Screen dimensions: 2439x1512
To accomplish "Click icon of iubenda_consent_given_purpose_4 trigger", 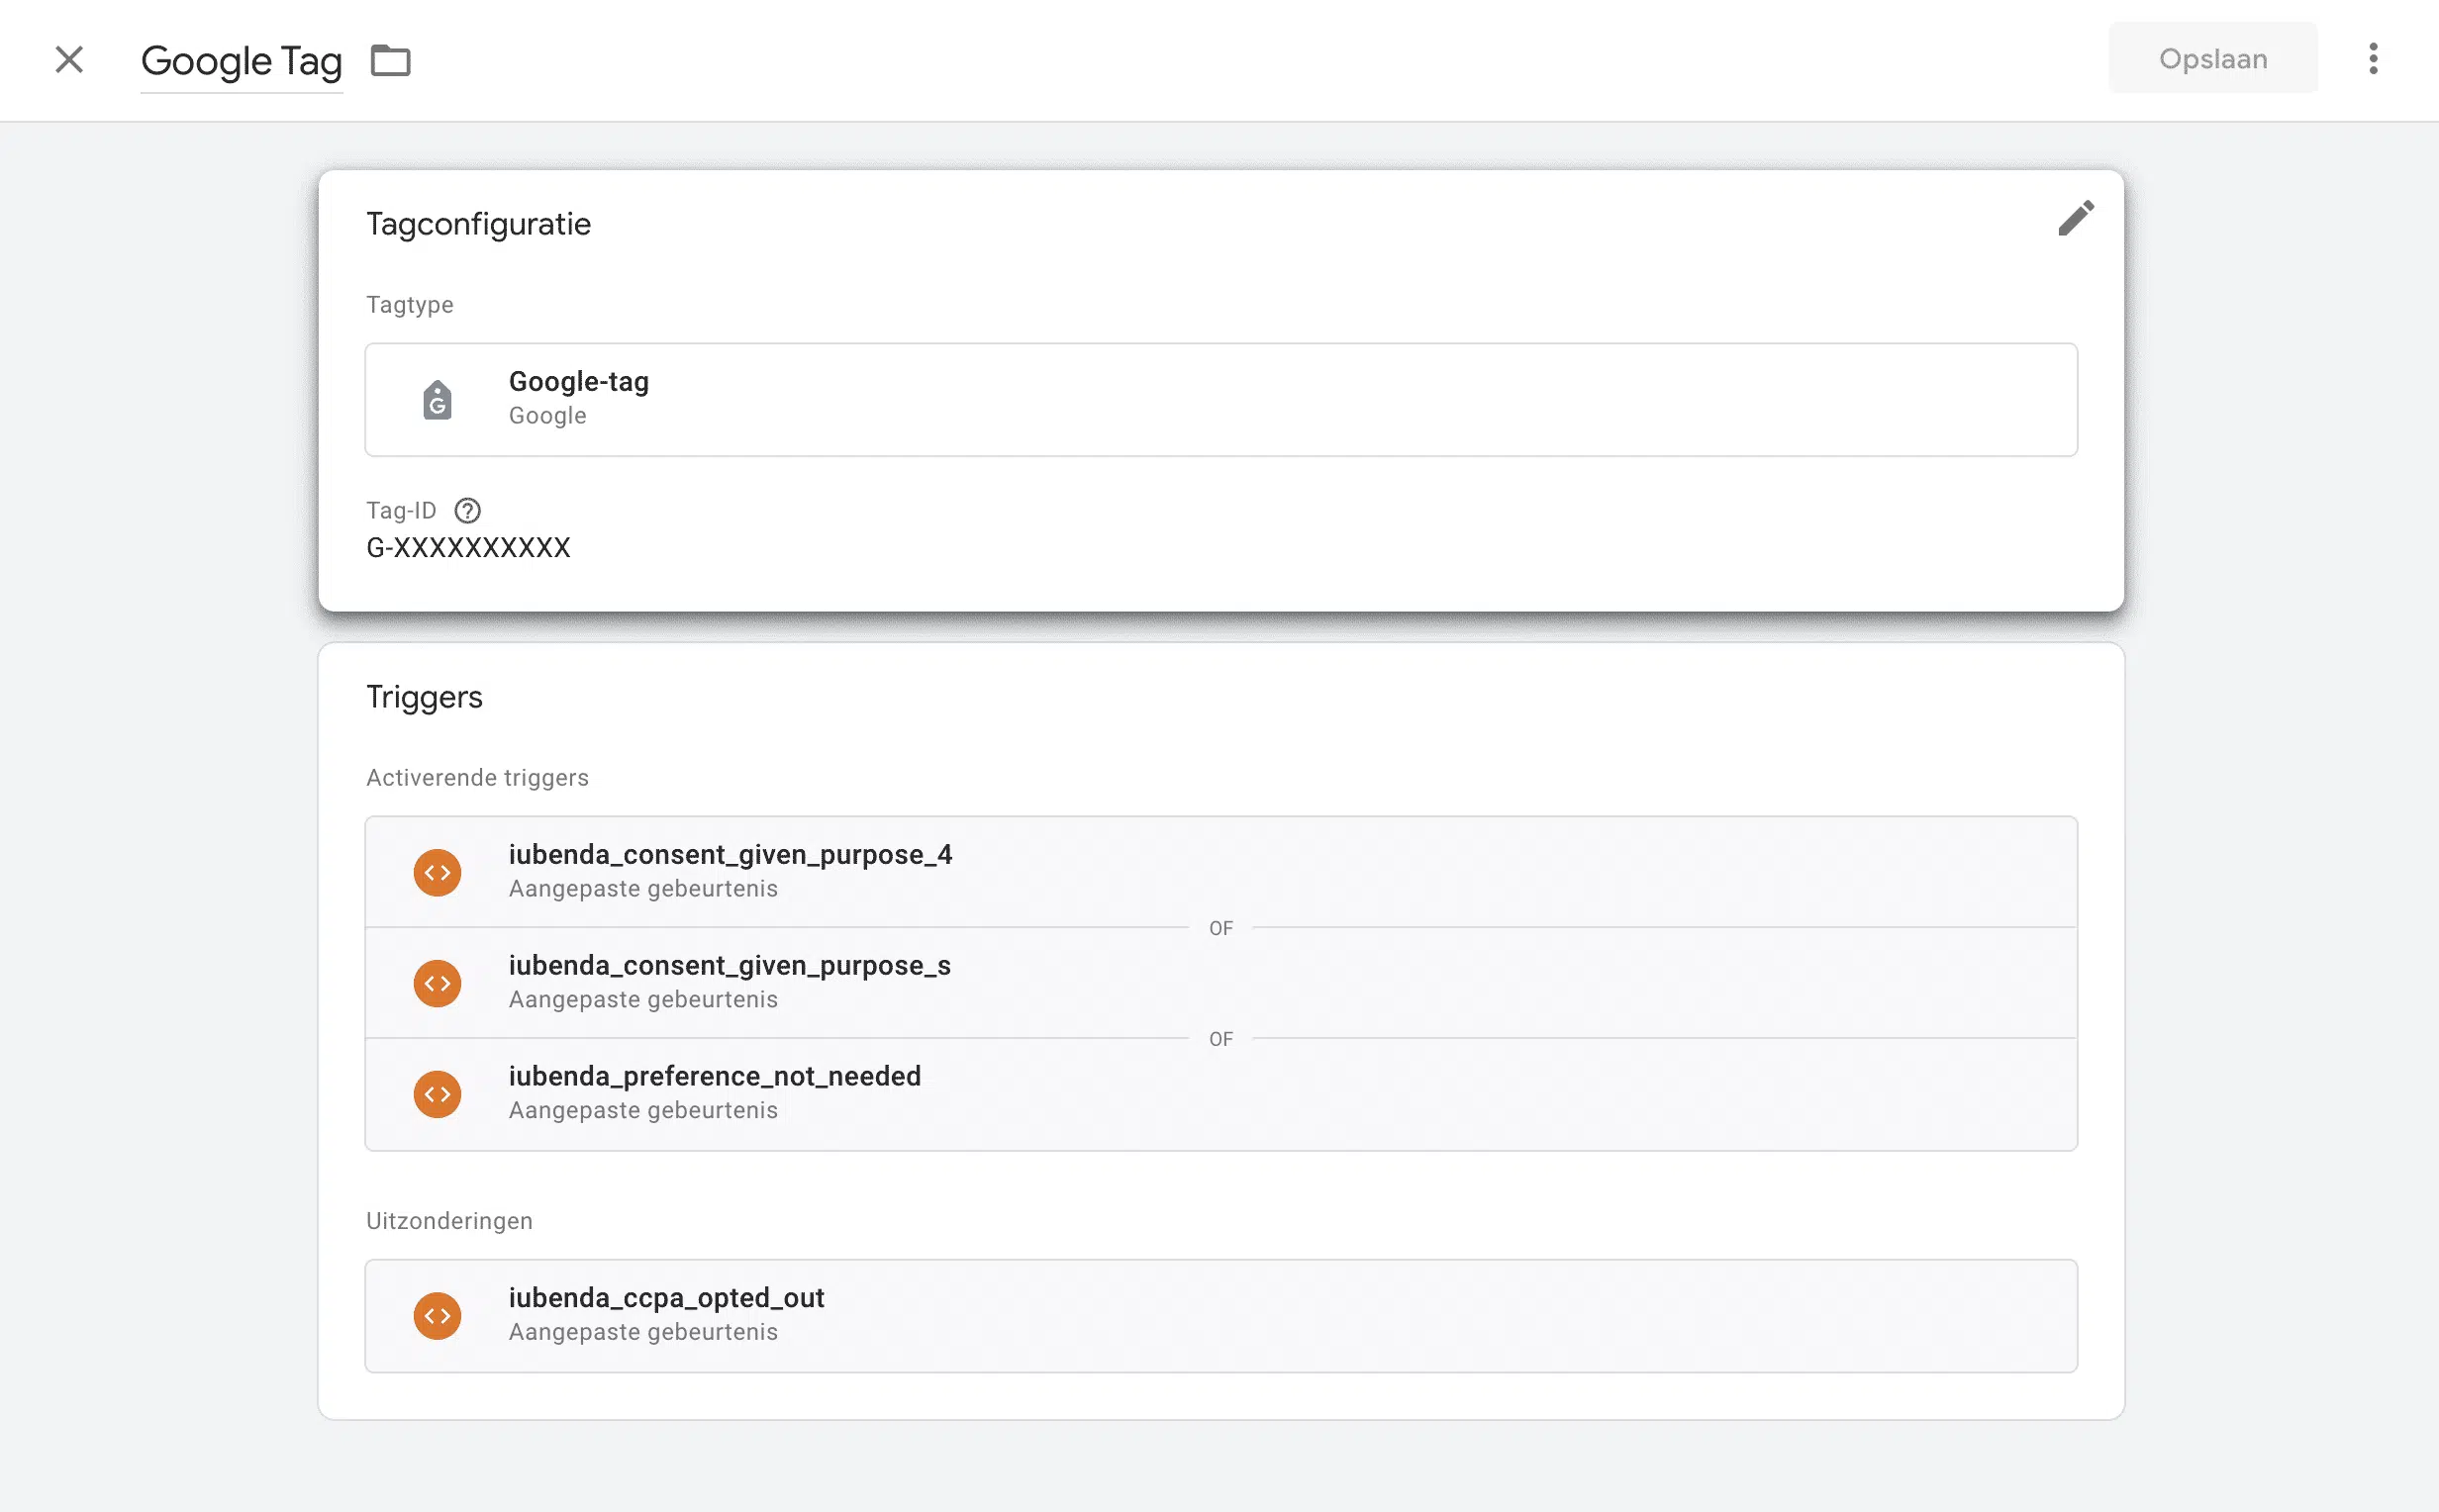I will (437, 872).
